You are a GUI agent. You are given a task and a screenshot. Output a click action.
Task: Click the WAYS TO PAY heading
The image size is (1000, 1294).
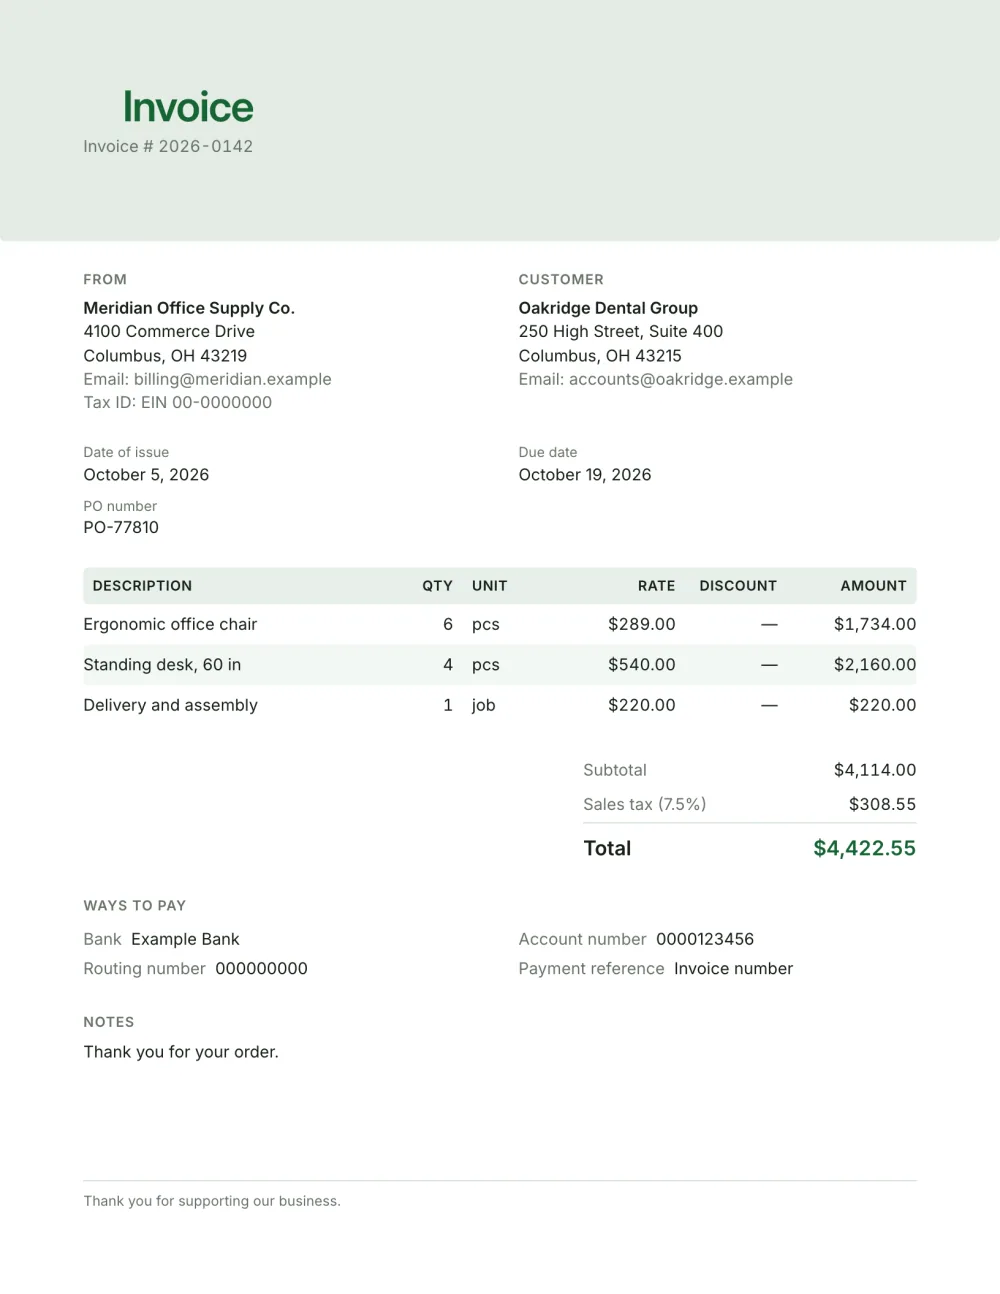click(135, 905)
